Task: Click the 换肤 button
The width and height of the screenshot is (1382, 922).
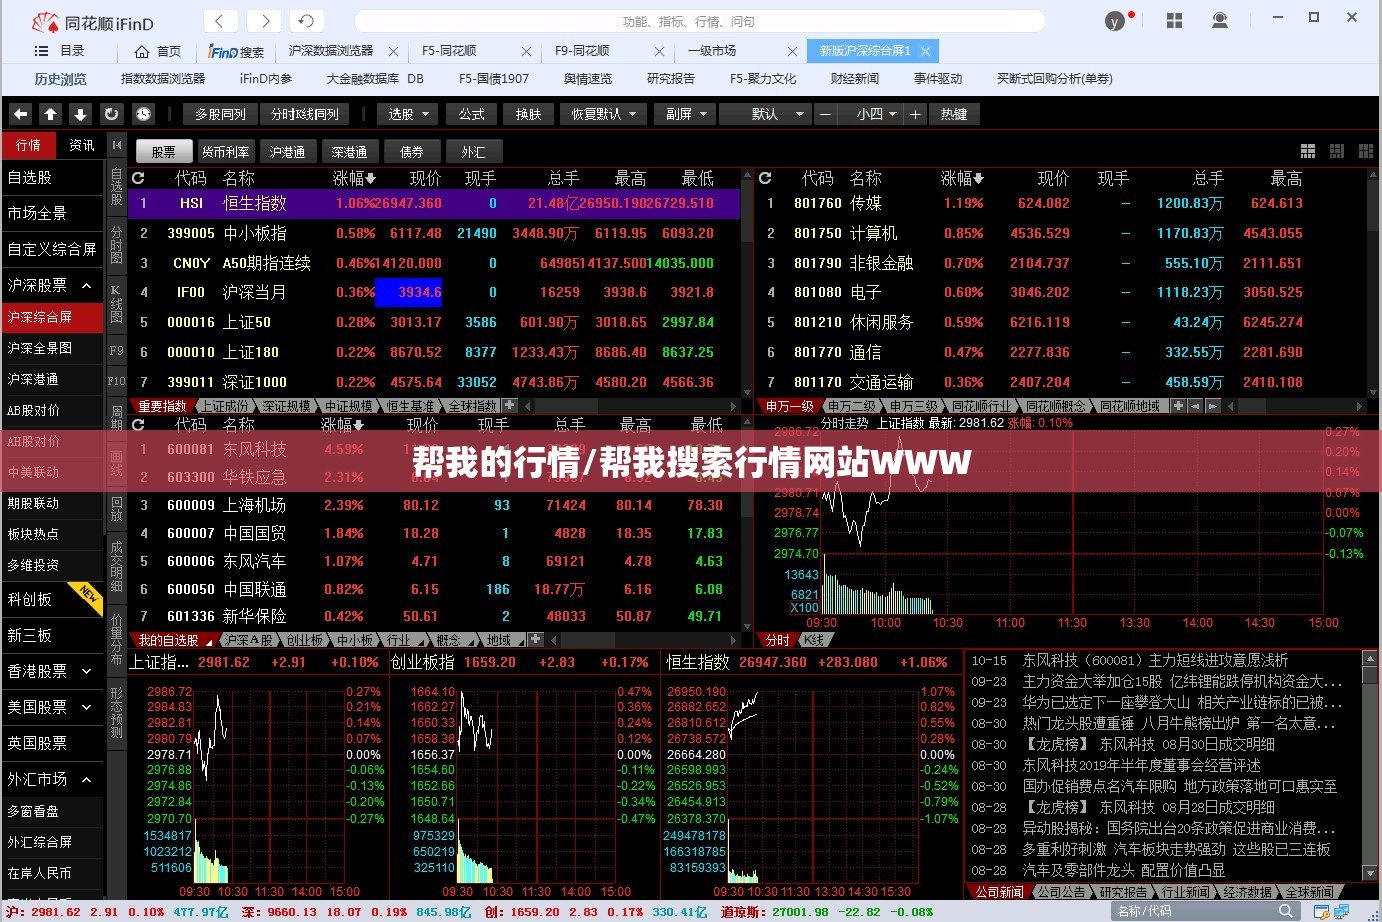Action: point(528,114)
